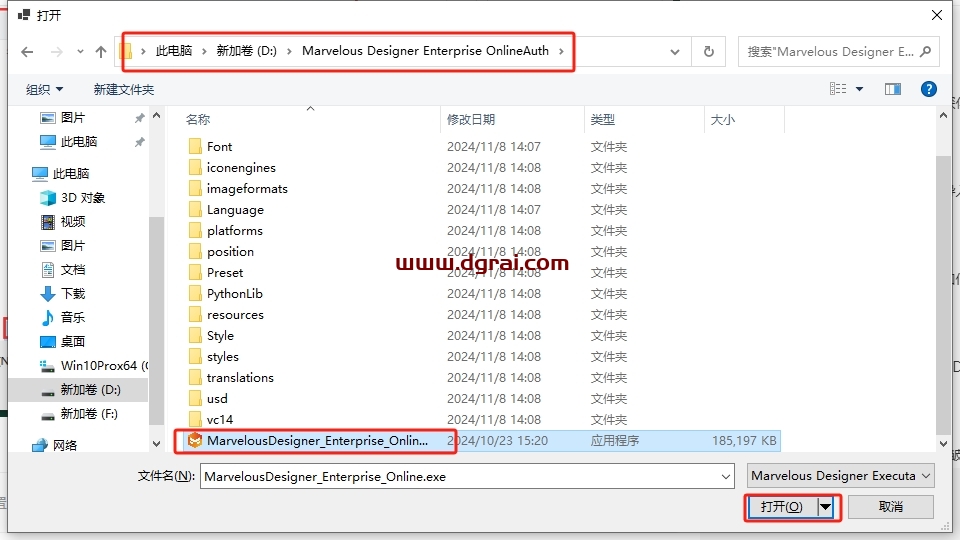Open the Marvelous Designer Executa file type dropdown
960x540 pixels.
click(840, 476)
